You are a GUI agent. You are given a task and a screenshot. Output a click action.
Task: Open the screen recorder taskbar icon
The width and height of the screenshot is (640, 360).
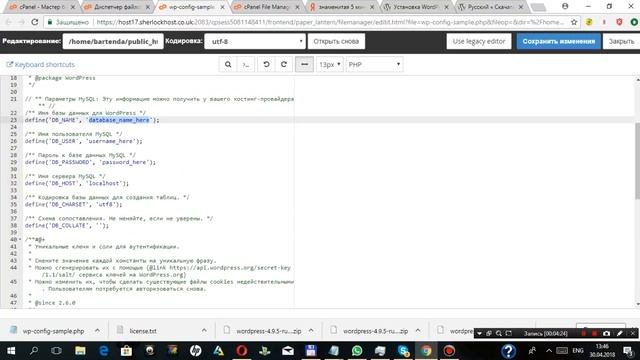(449, 351)
